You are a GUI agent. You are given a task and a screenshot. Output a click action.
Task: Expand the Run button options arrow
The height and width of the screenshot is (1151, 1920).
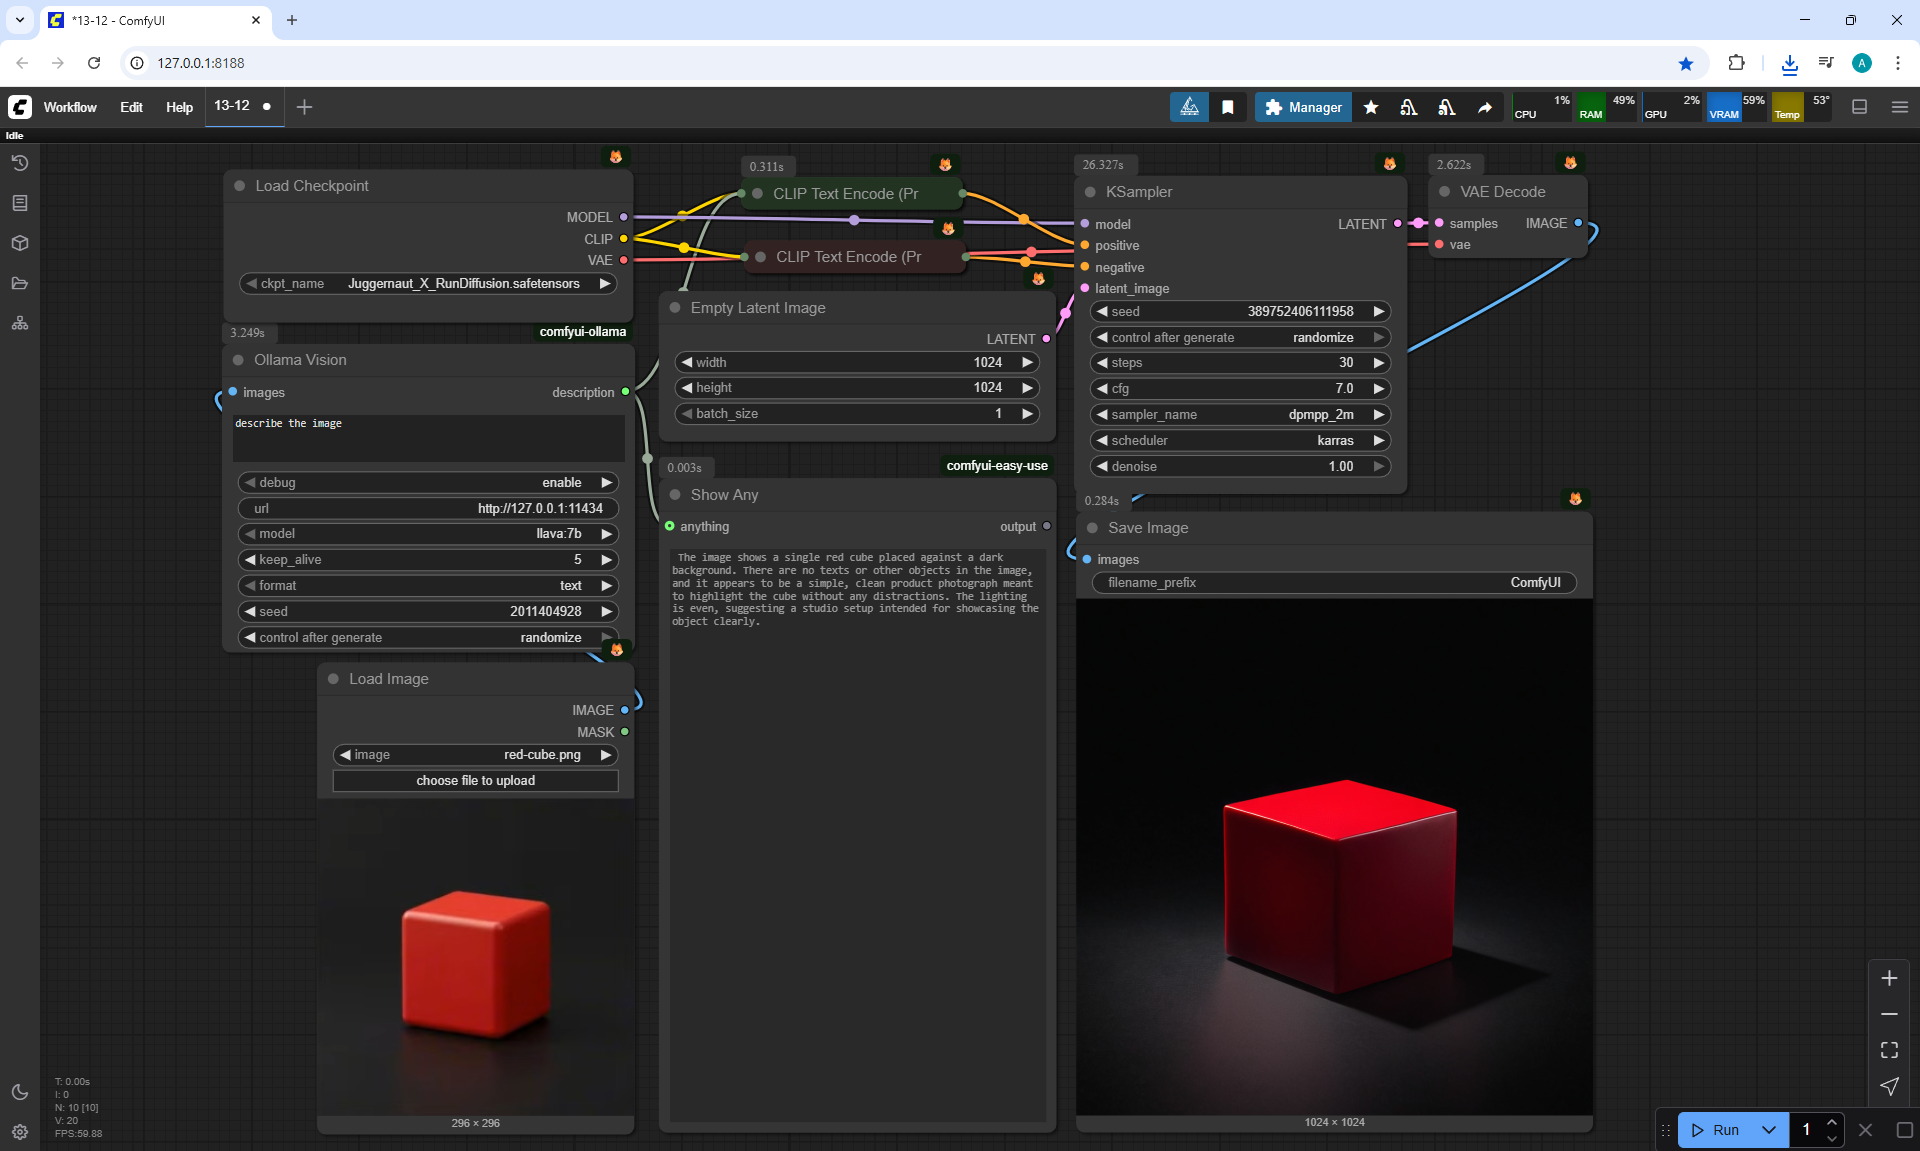coord(1768,1130)
